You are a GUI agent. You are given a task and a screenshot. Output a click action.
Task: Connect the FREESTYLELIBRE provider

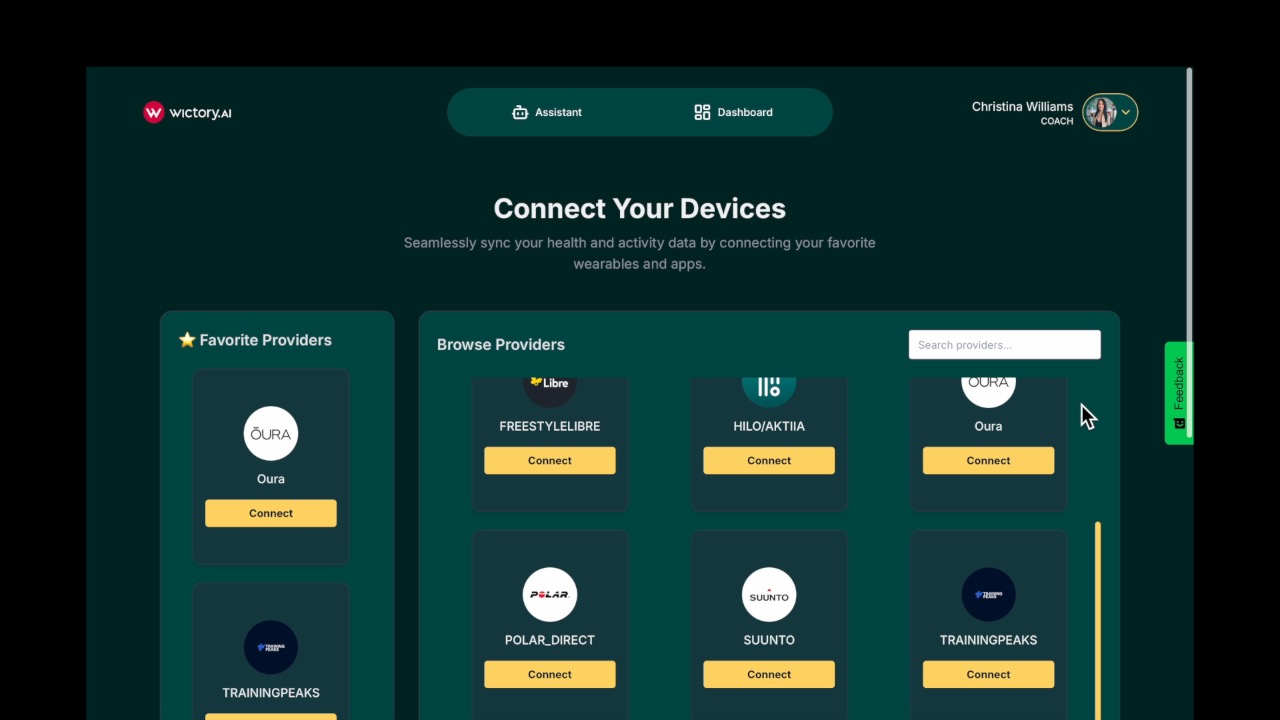pyautogui.click(x=550, y=461)
